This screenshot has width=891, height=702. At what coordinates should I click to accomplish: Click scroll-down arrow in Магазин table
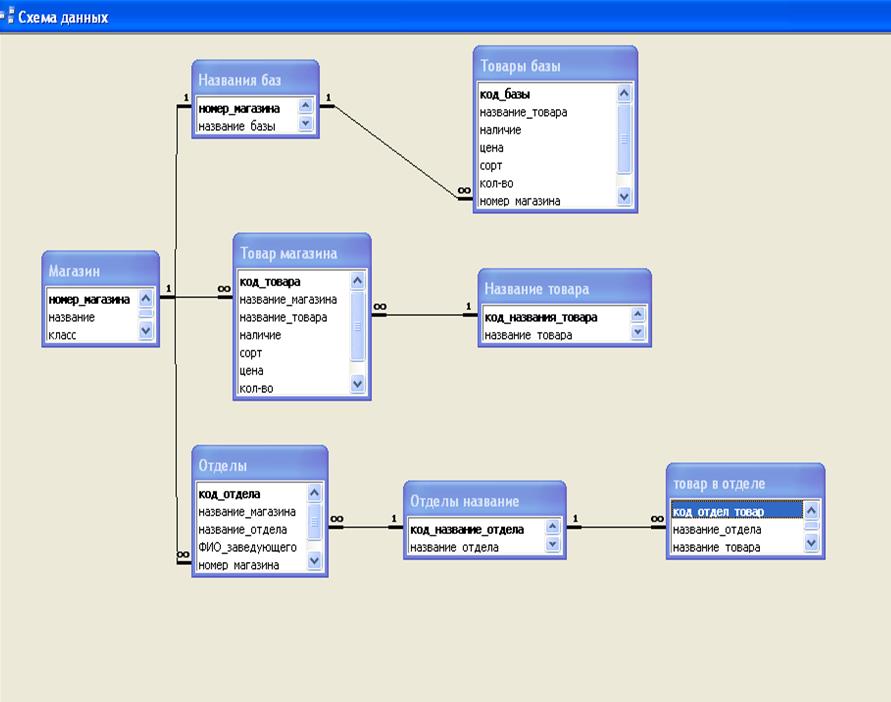click(x=146, y=330)
